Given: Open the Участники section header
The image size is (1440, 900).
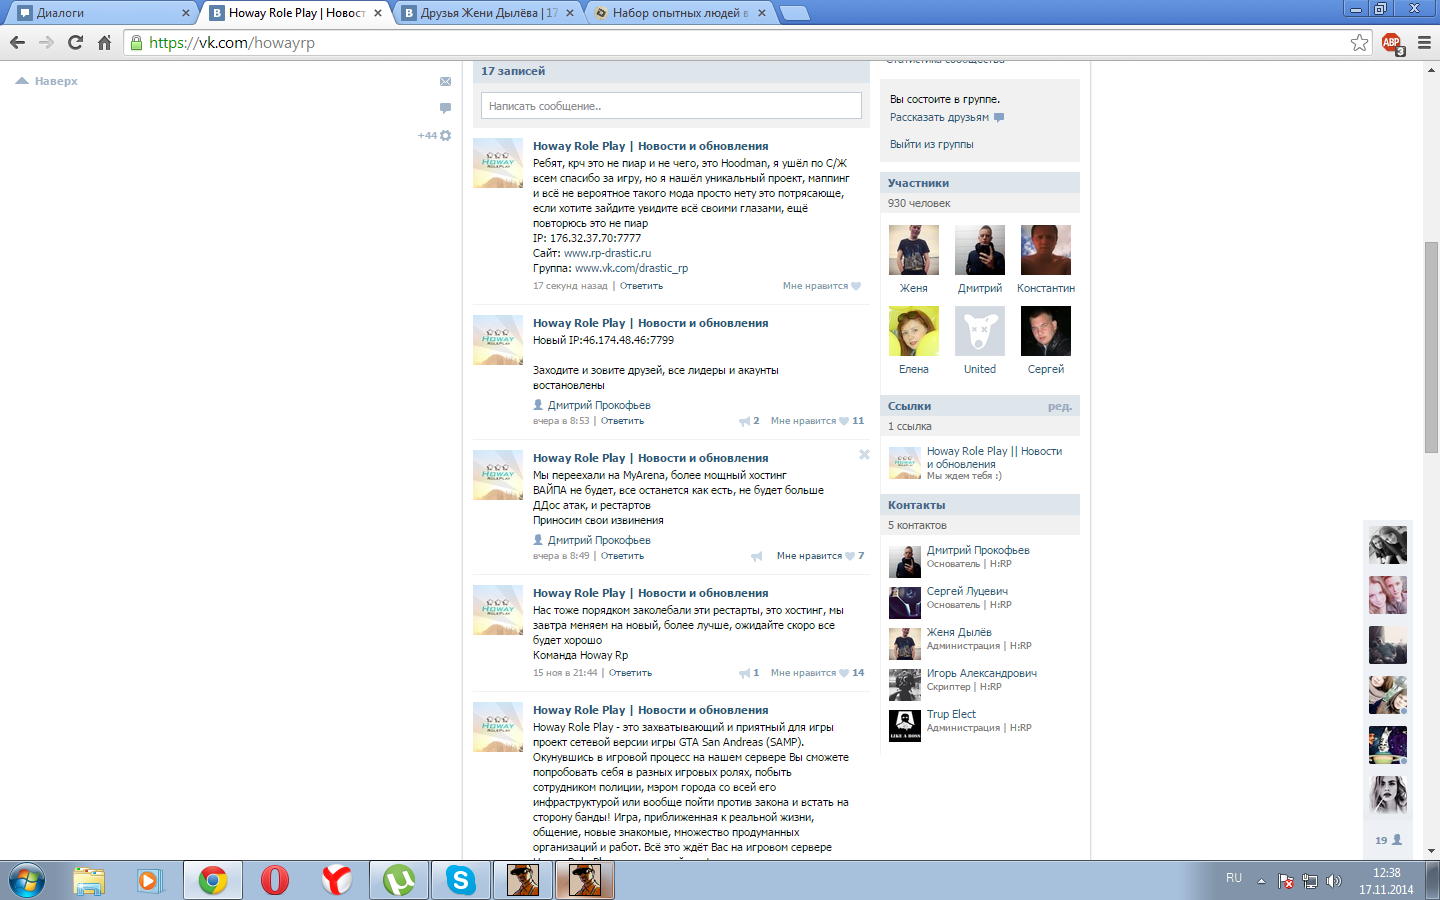Looking at the screenshot, I should tap(980, 183).
